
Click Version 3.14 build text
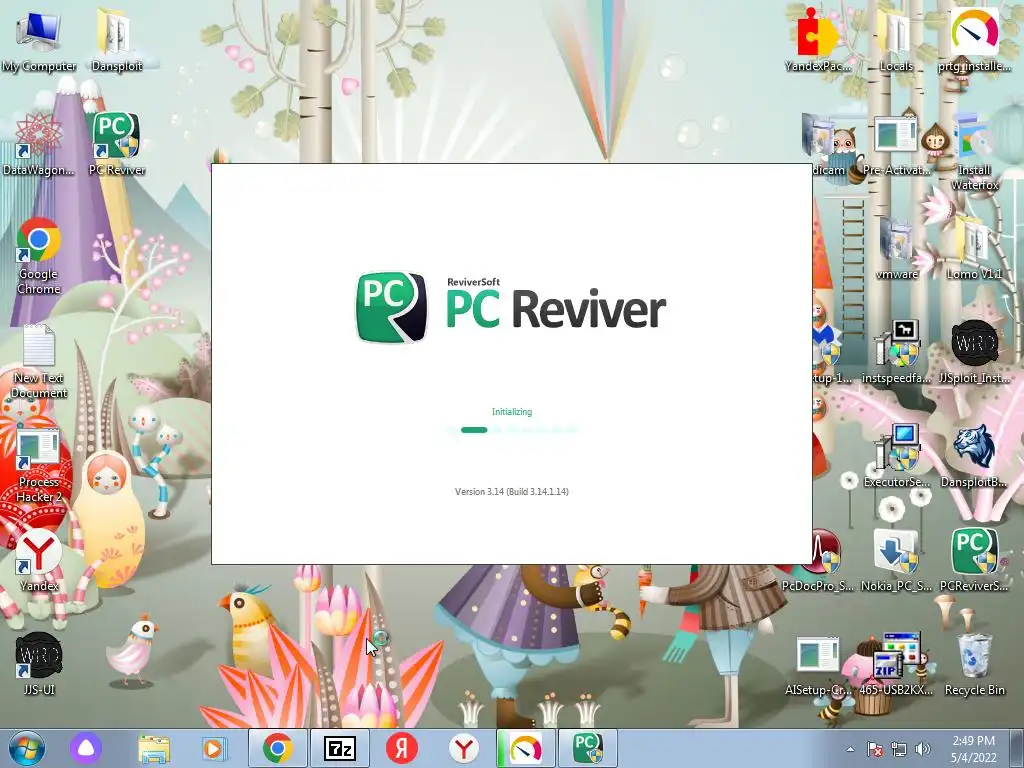(511, 491)
